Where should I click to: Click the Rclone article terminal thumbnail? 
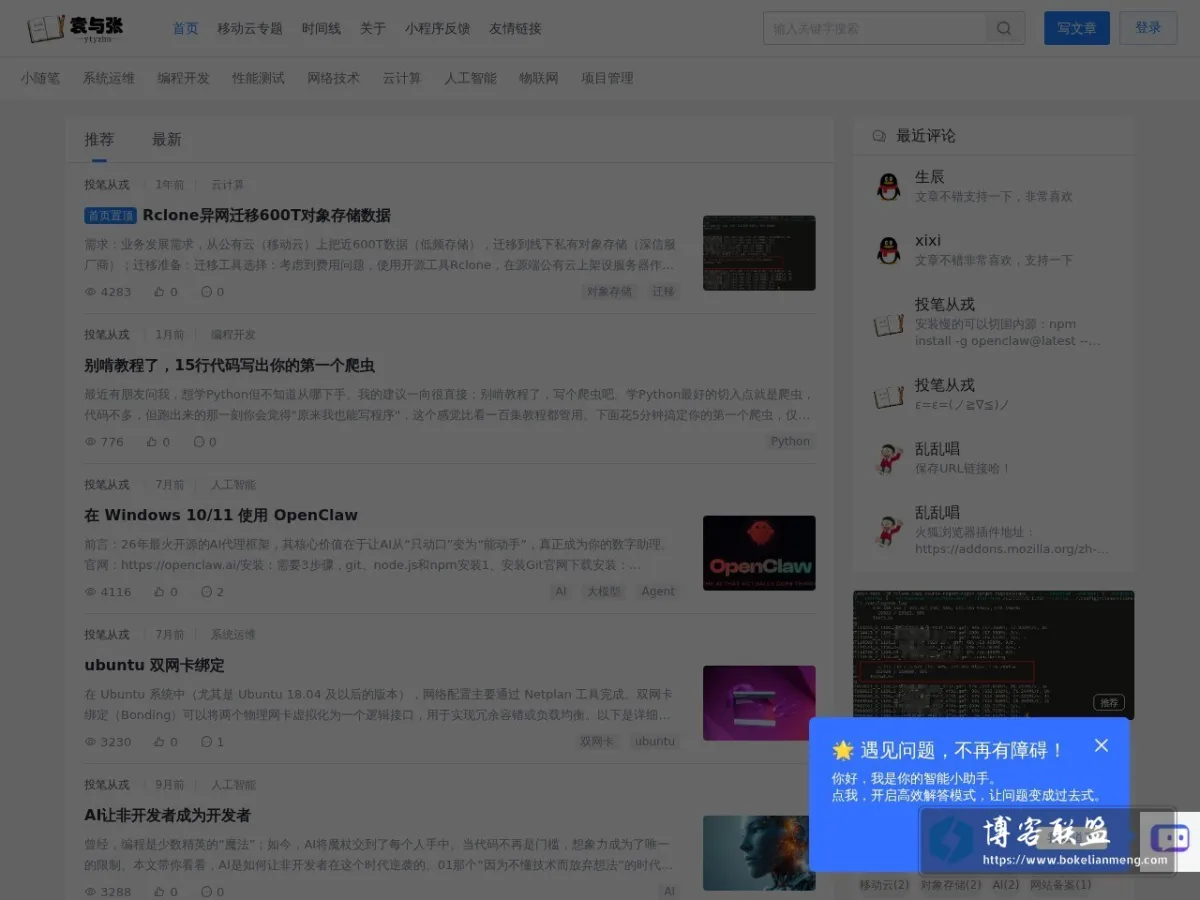pyautogui.click(x=759, y=253)
